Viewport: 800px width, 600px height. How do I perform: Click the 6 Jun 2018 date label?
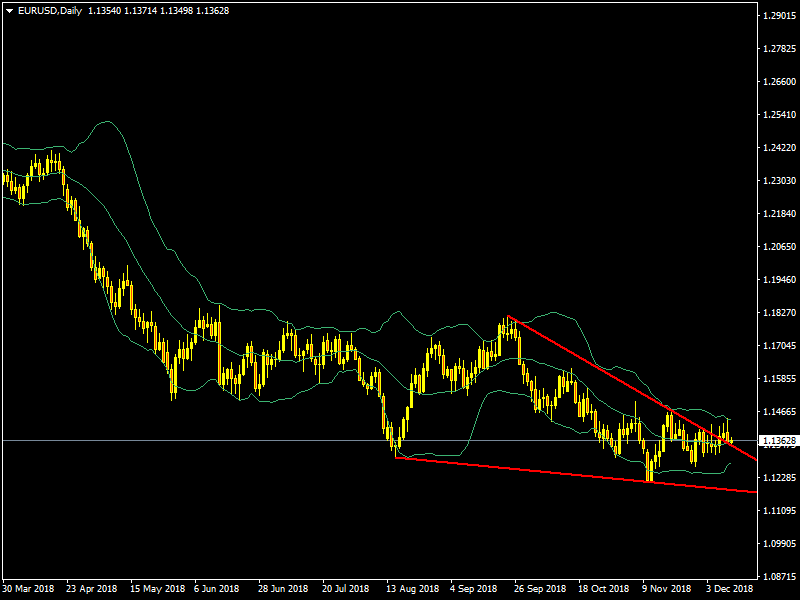[216, 589]
